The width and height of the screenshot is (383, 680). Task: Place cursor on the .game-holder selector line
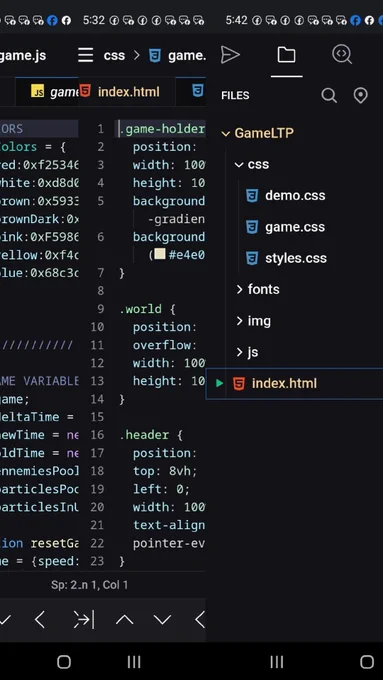tap(161, 129)
